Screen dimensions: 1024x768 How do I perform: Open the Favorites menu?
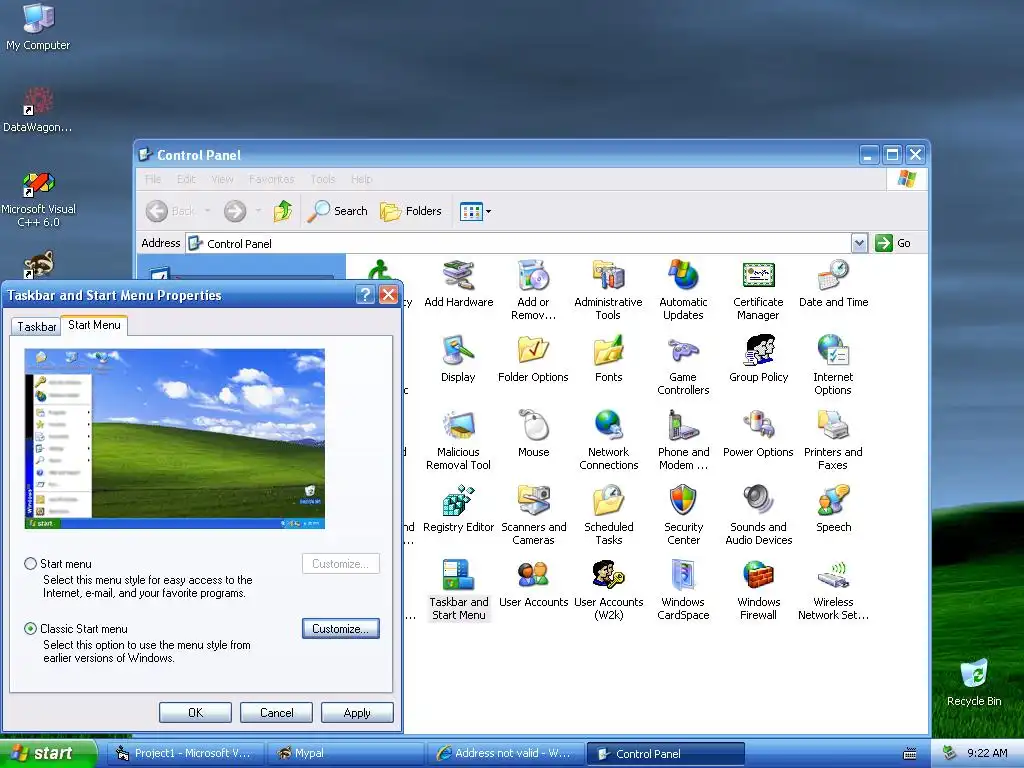[272, 179]
